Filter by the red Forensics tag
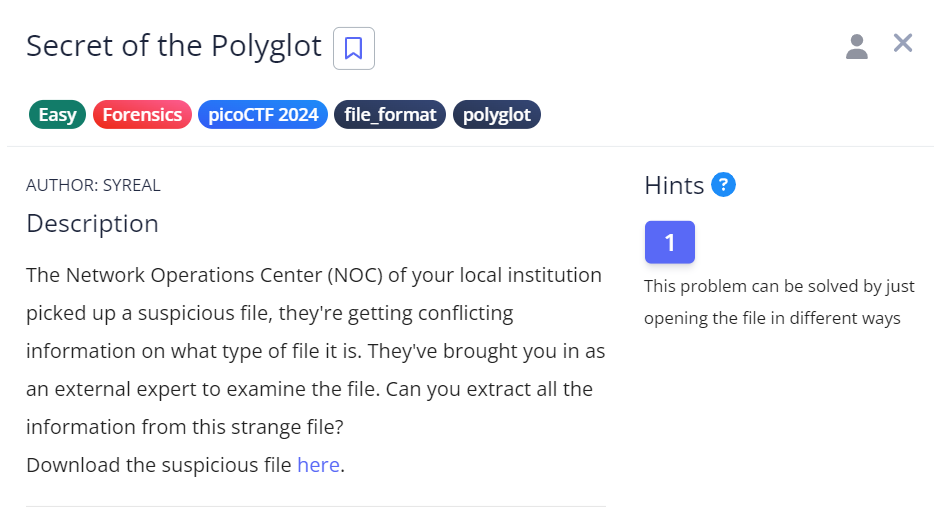The image size is (937, 530). tap(142, 115)
